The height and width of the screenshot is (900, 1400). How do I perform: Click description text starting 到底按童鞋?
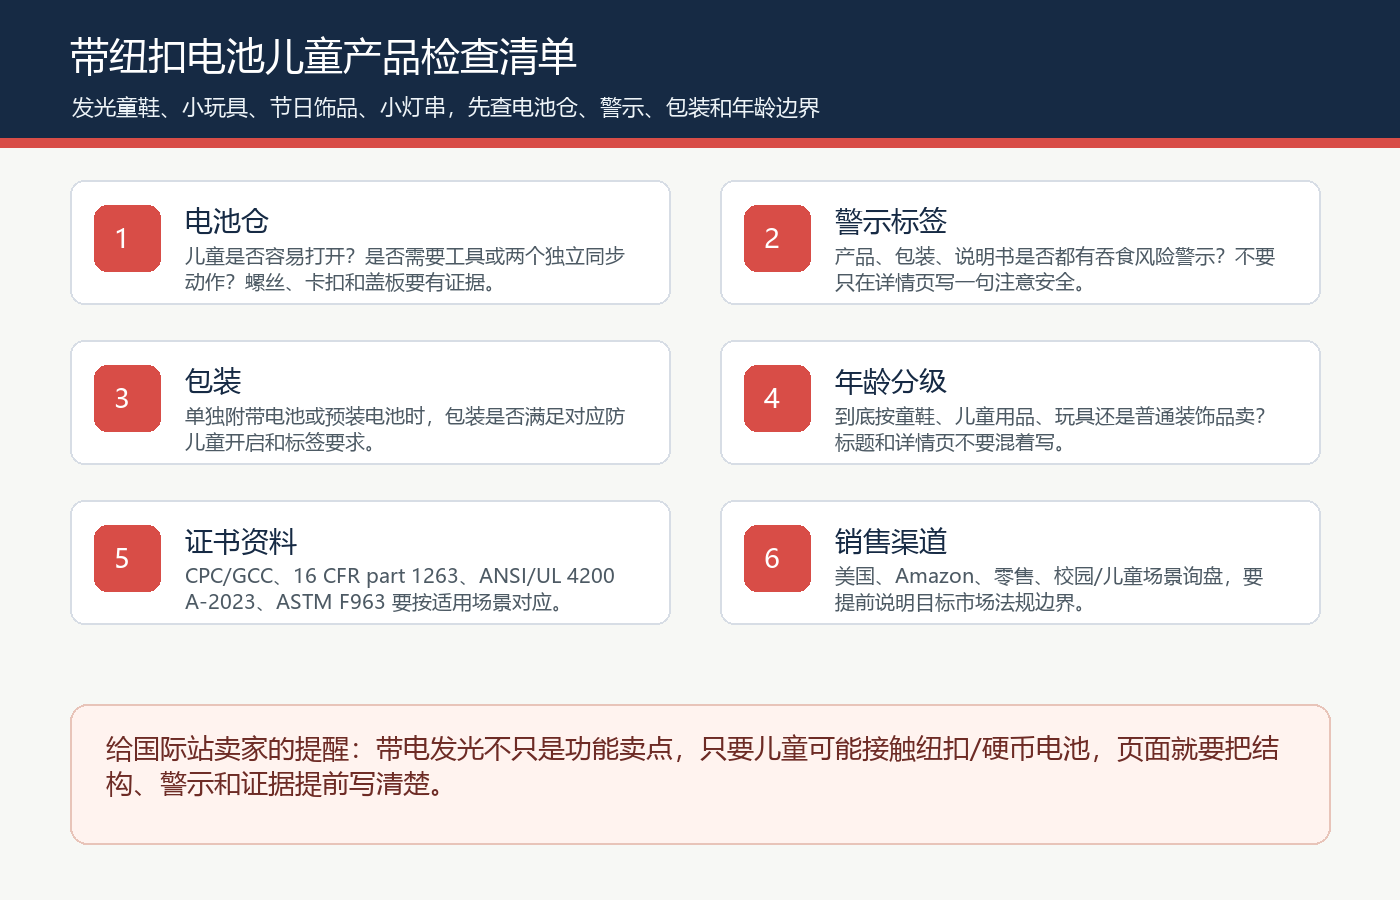[x=1051, y=429]
